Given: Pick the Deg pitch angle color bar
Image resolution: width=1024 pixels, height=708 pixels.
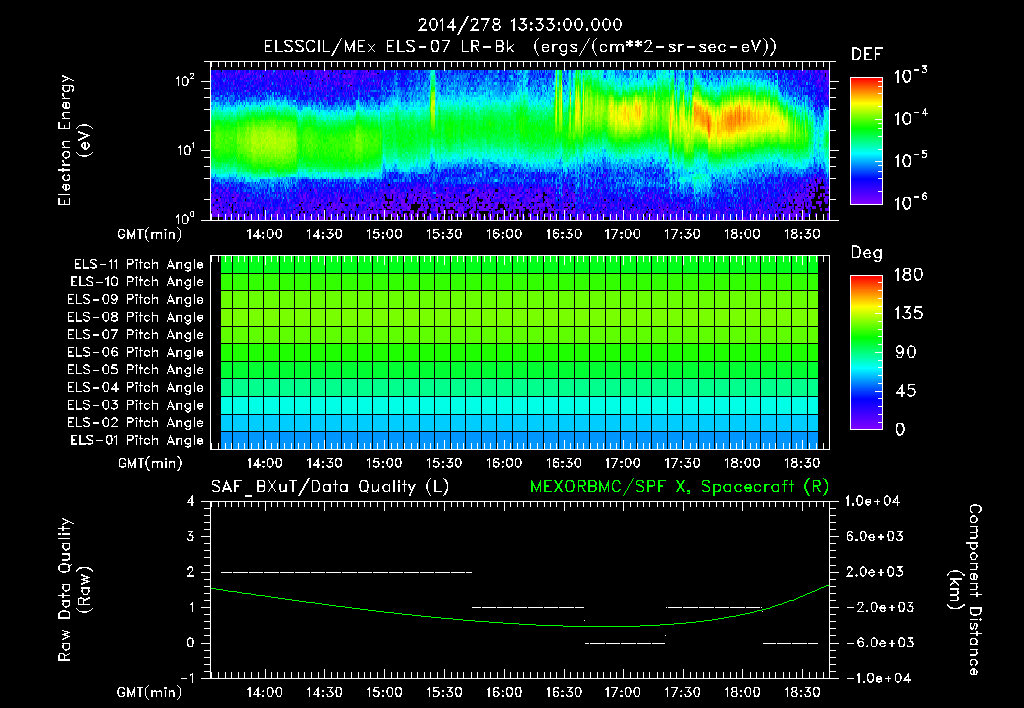Looking at the screenshot, I should click(867, 353).
